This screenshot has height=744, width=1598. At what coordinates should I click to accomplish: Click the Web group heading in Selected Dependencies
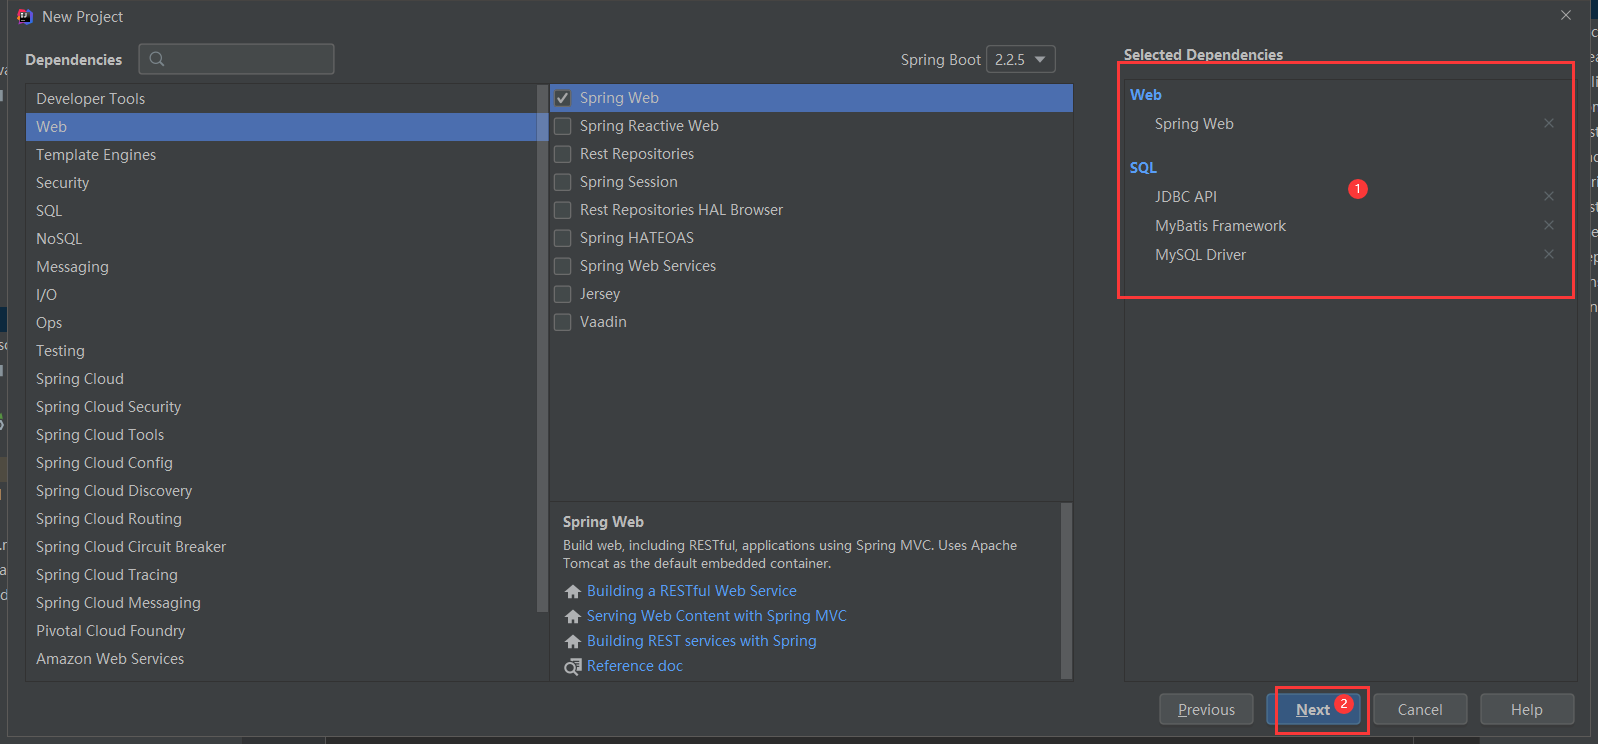point(1146,95)
